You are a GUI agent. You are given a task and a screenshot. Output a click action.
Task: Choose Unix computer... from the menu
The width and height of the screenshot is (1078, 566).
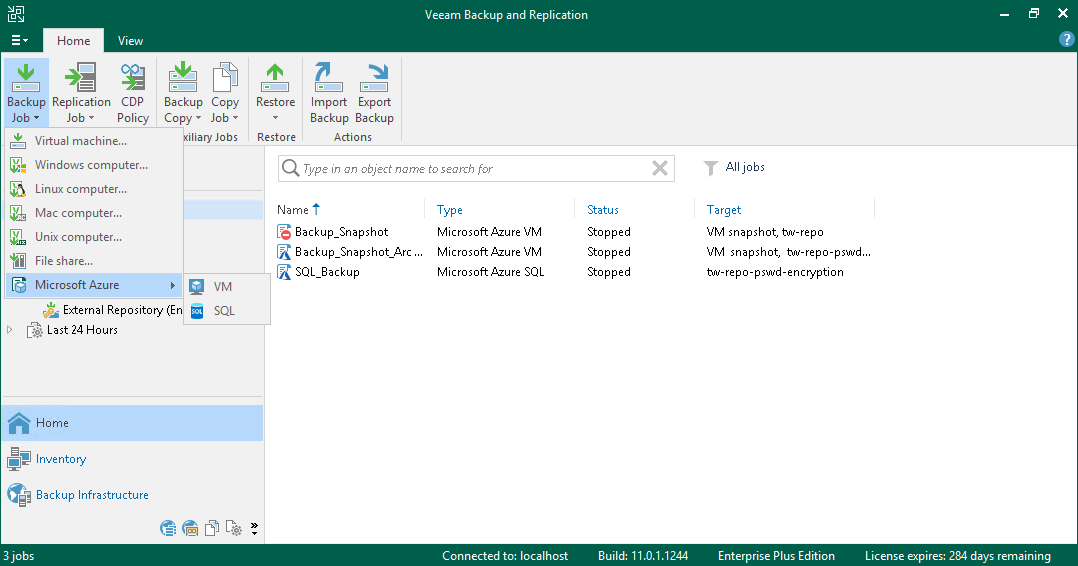[94, 237]
